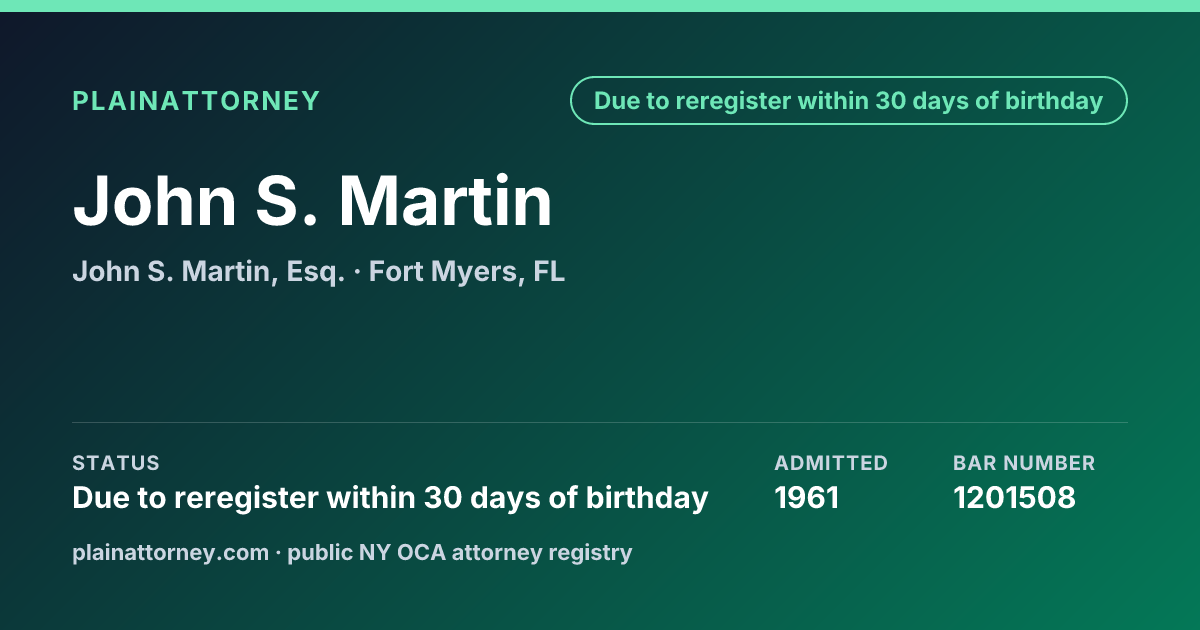Screen dimensions: 1200x630
Task: Click the STATUS field label
Action: click(x=116, y=463)
